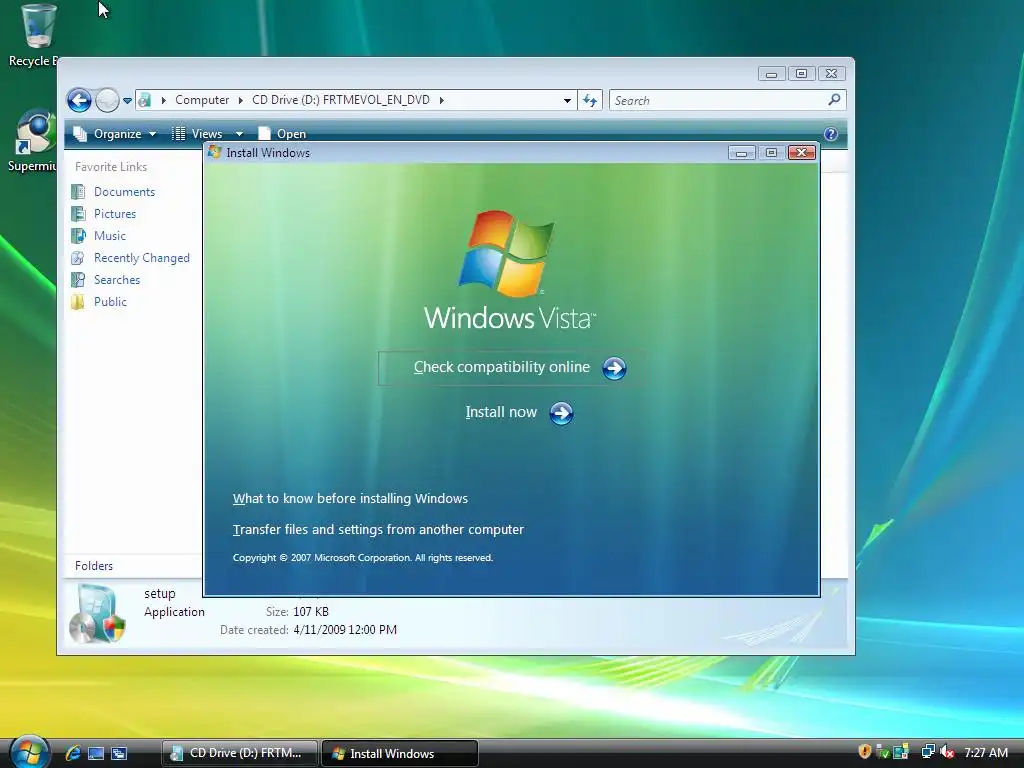This screenshot has width=1024, height=768.
Task: Open the Organize menu
Action: coord(115,134)
